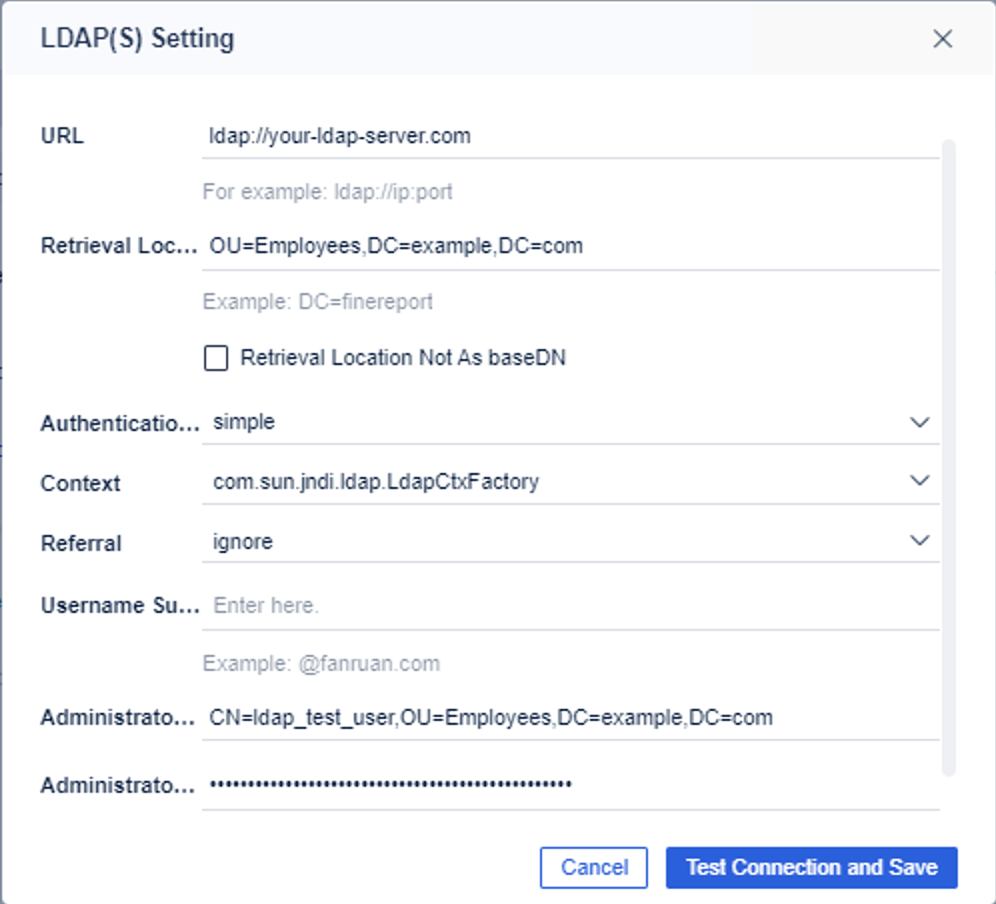
Task: Click the 'Retrieval Location Not As baseDN' label
Action: [403, 358]
